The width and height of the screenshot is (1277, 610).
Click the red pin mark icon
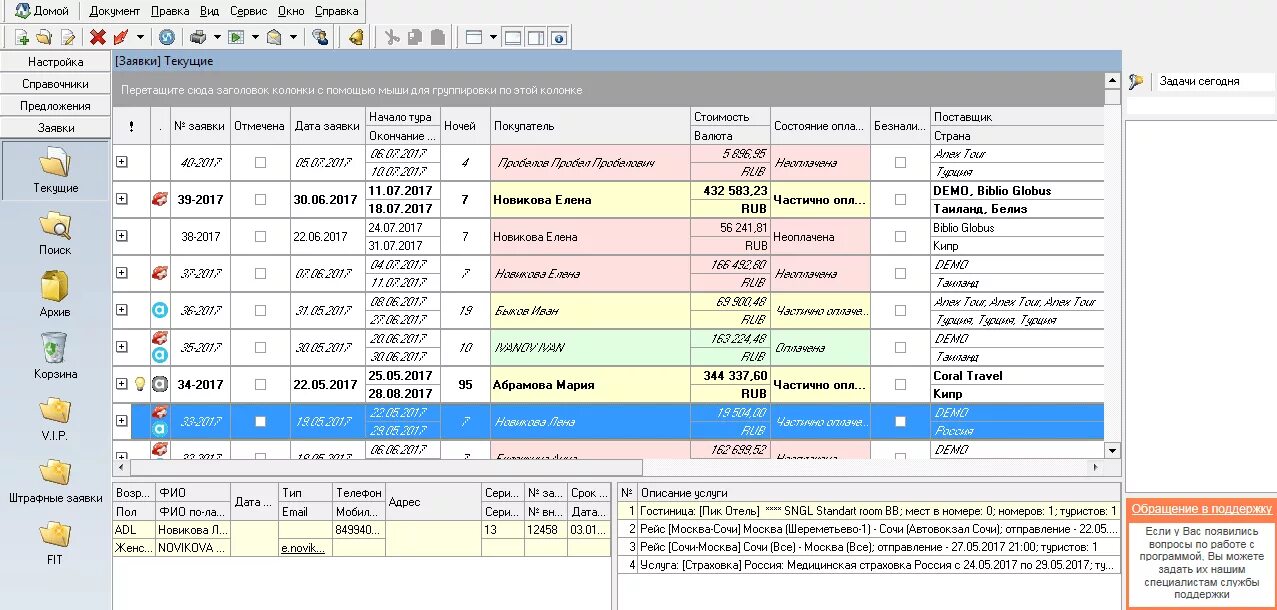pos(121,38)
